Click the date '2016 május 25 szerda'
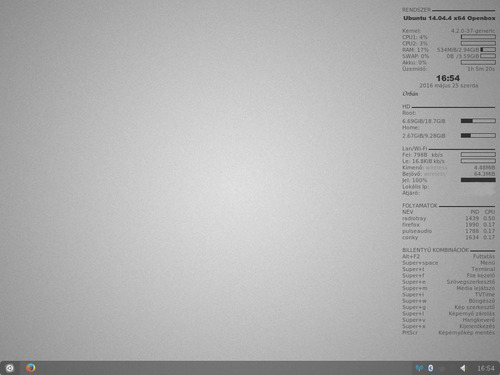Image resolution: width=500 pixels, height=375 pixels. pos(449,86)
